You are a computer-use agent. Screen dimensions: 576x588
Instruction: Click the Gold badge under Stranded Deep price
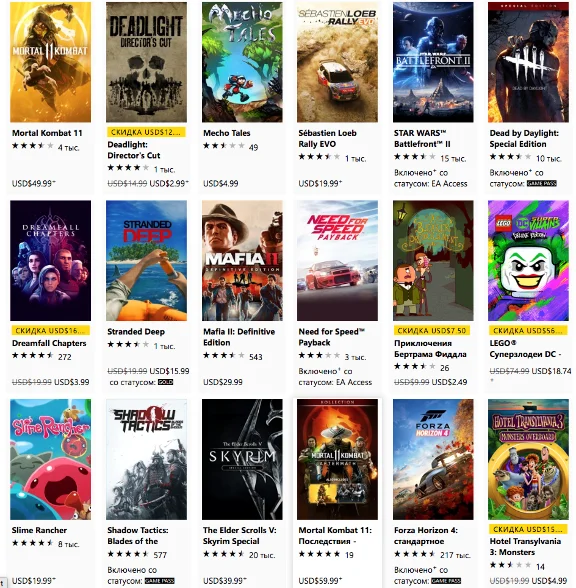click(165, 382)
